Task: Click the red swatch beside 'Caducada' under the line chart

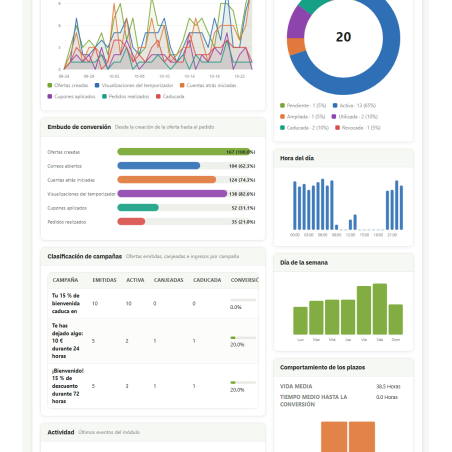Action: pyautogui.click(x=159, y=97)
